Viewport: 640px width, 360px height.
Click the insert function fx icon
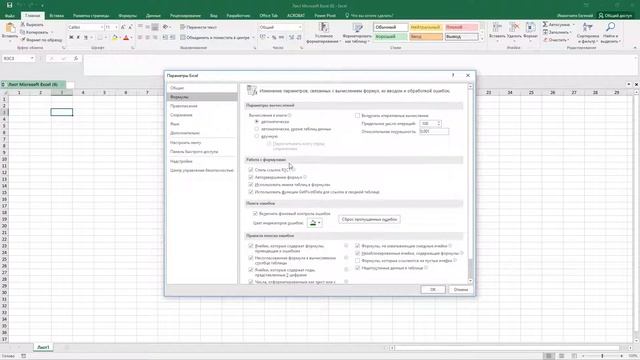[76, 58]
